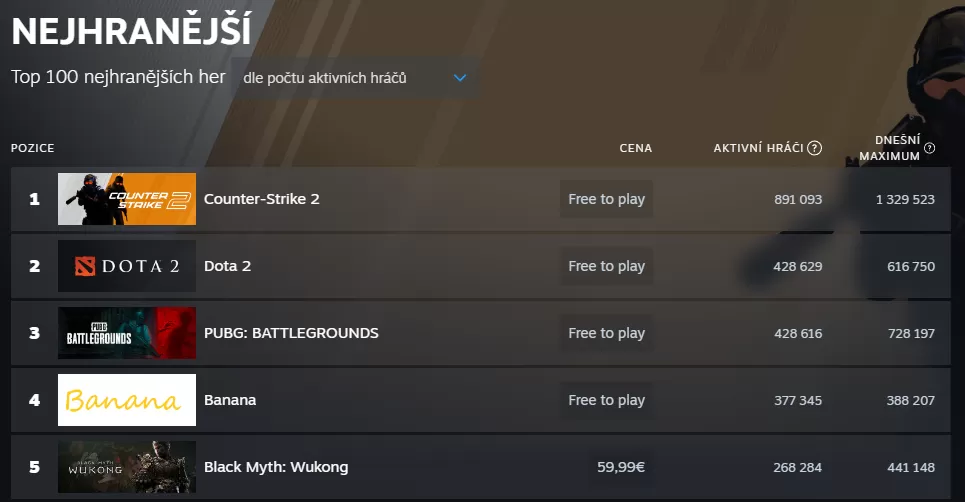This screenshot has height=502, width=965.
Task: Click Black Myth: Wukong capsule image
Action: pyautogui.click(x=127, y=467)
